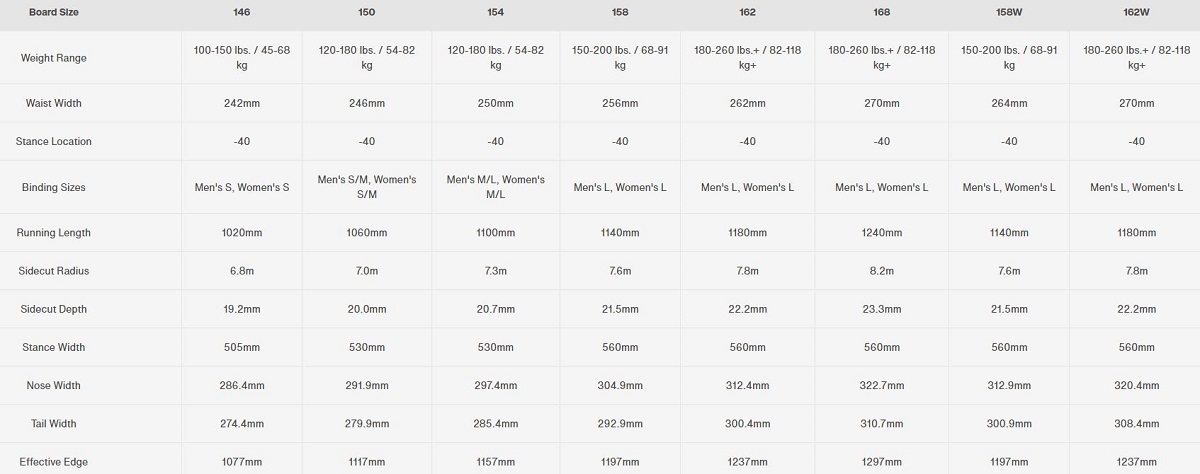Select the 158W column header
The image size is (1200, 474).
tap(1008, 12)
